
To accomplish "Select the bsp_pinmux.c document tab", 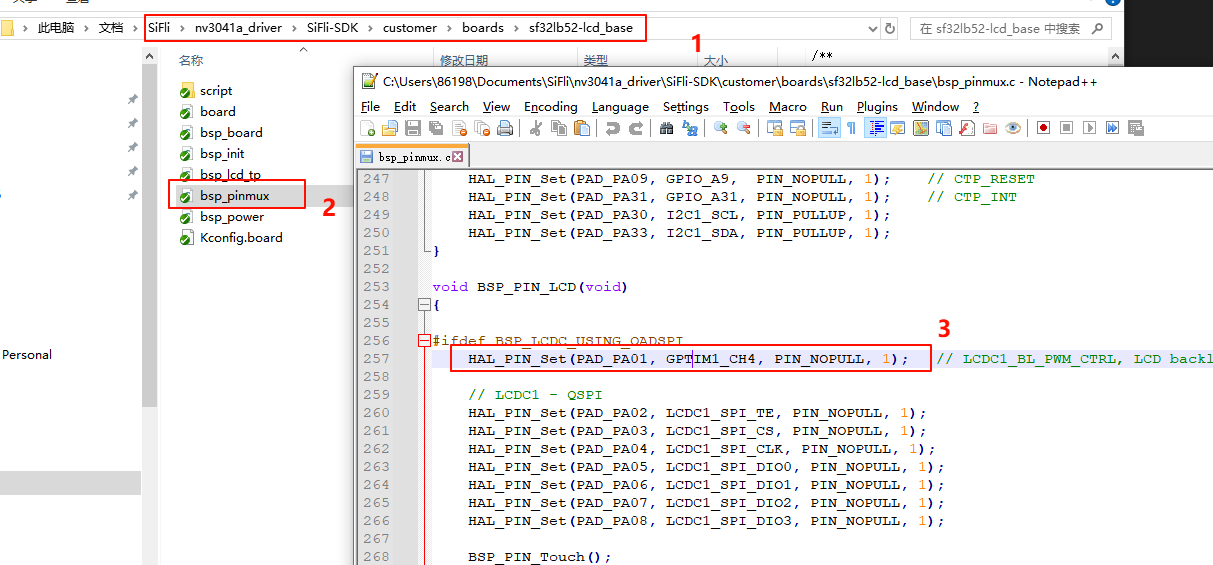I will [413, 157].
